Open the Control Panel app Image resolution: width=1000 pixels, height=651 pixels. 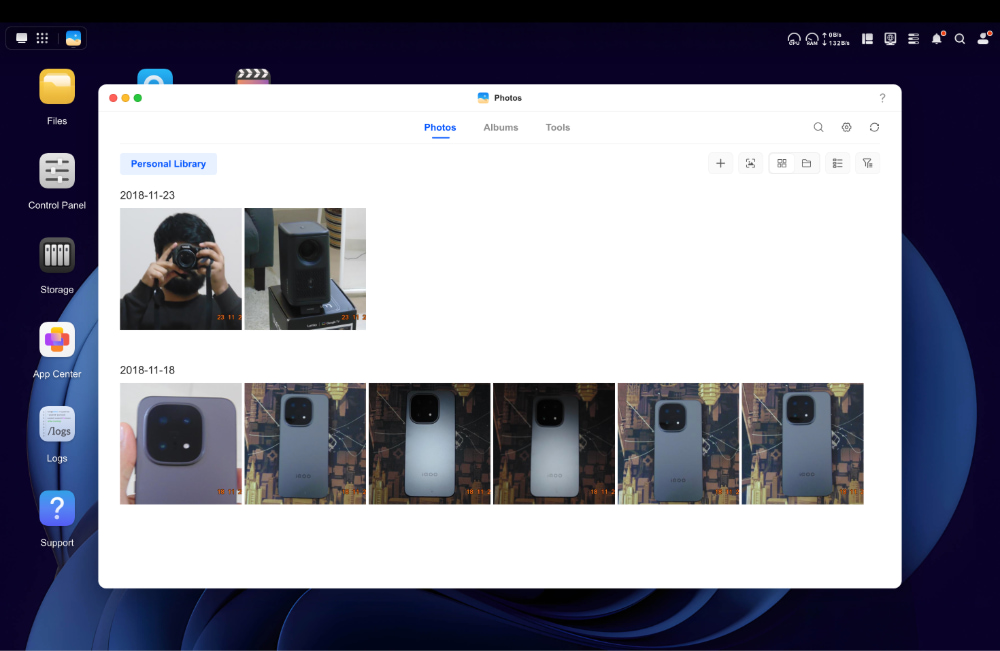[x=57, y=172]
